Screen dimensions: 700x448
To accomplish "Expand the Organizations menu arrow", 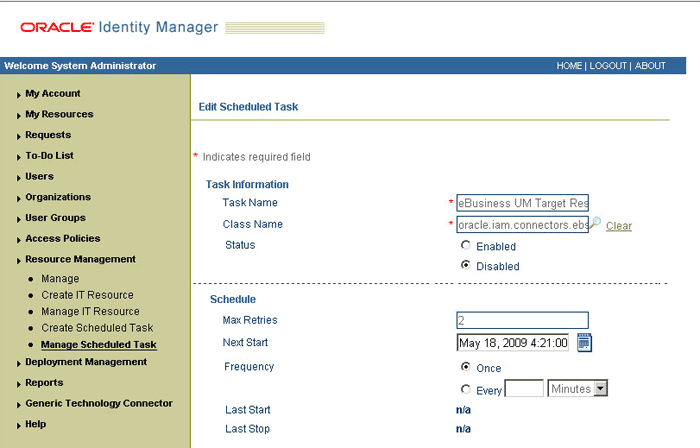I will coord(19,199).
